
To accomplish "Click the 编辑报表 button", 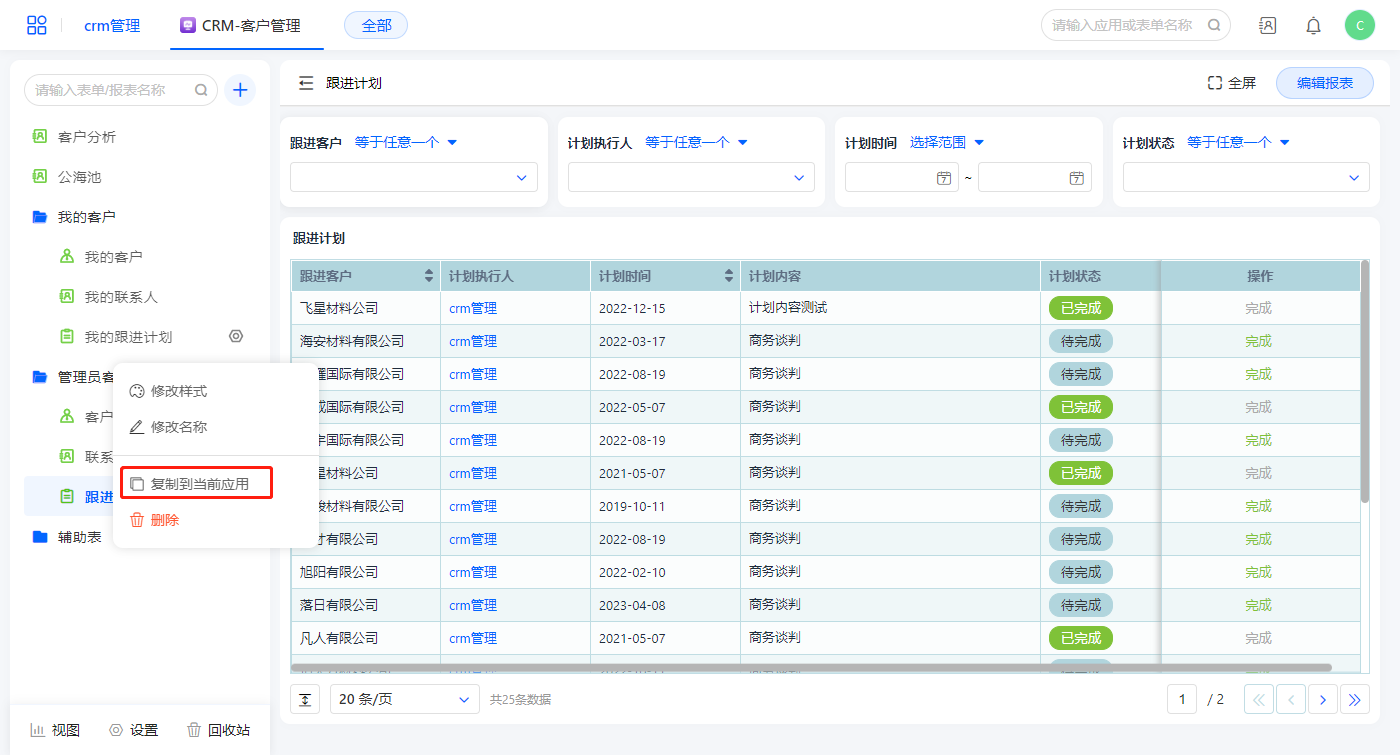I will [x=1324, y=83].
